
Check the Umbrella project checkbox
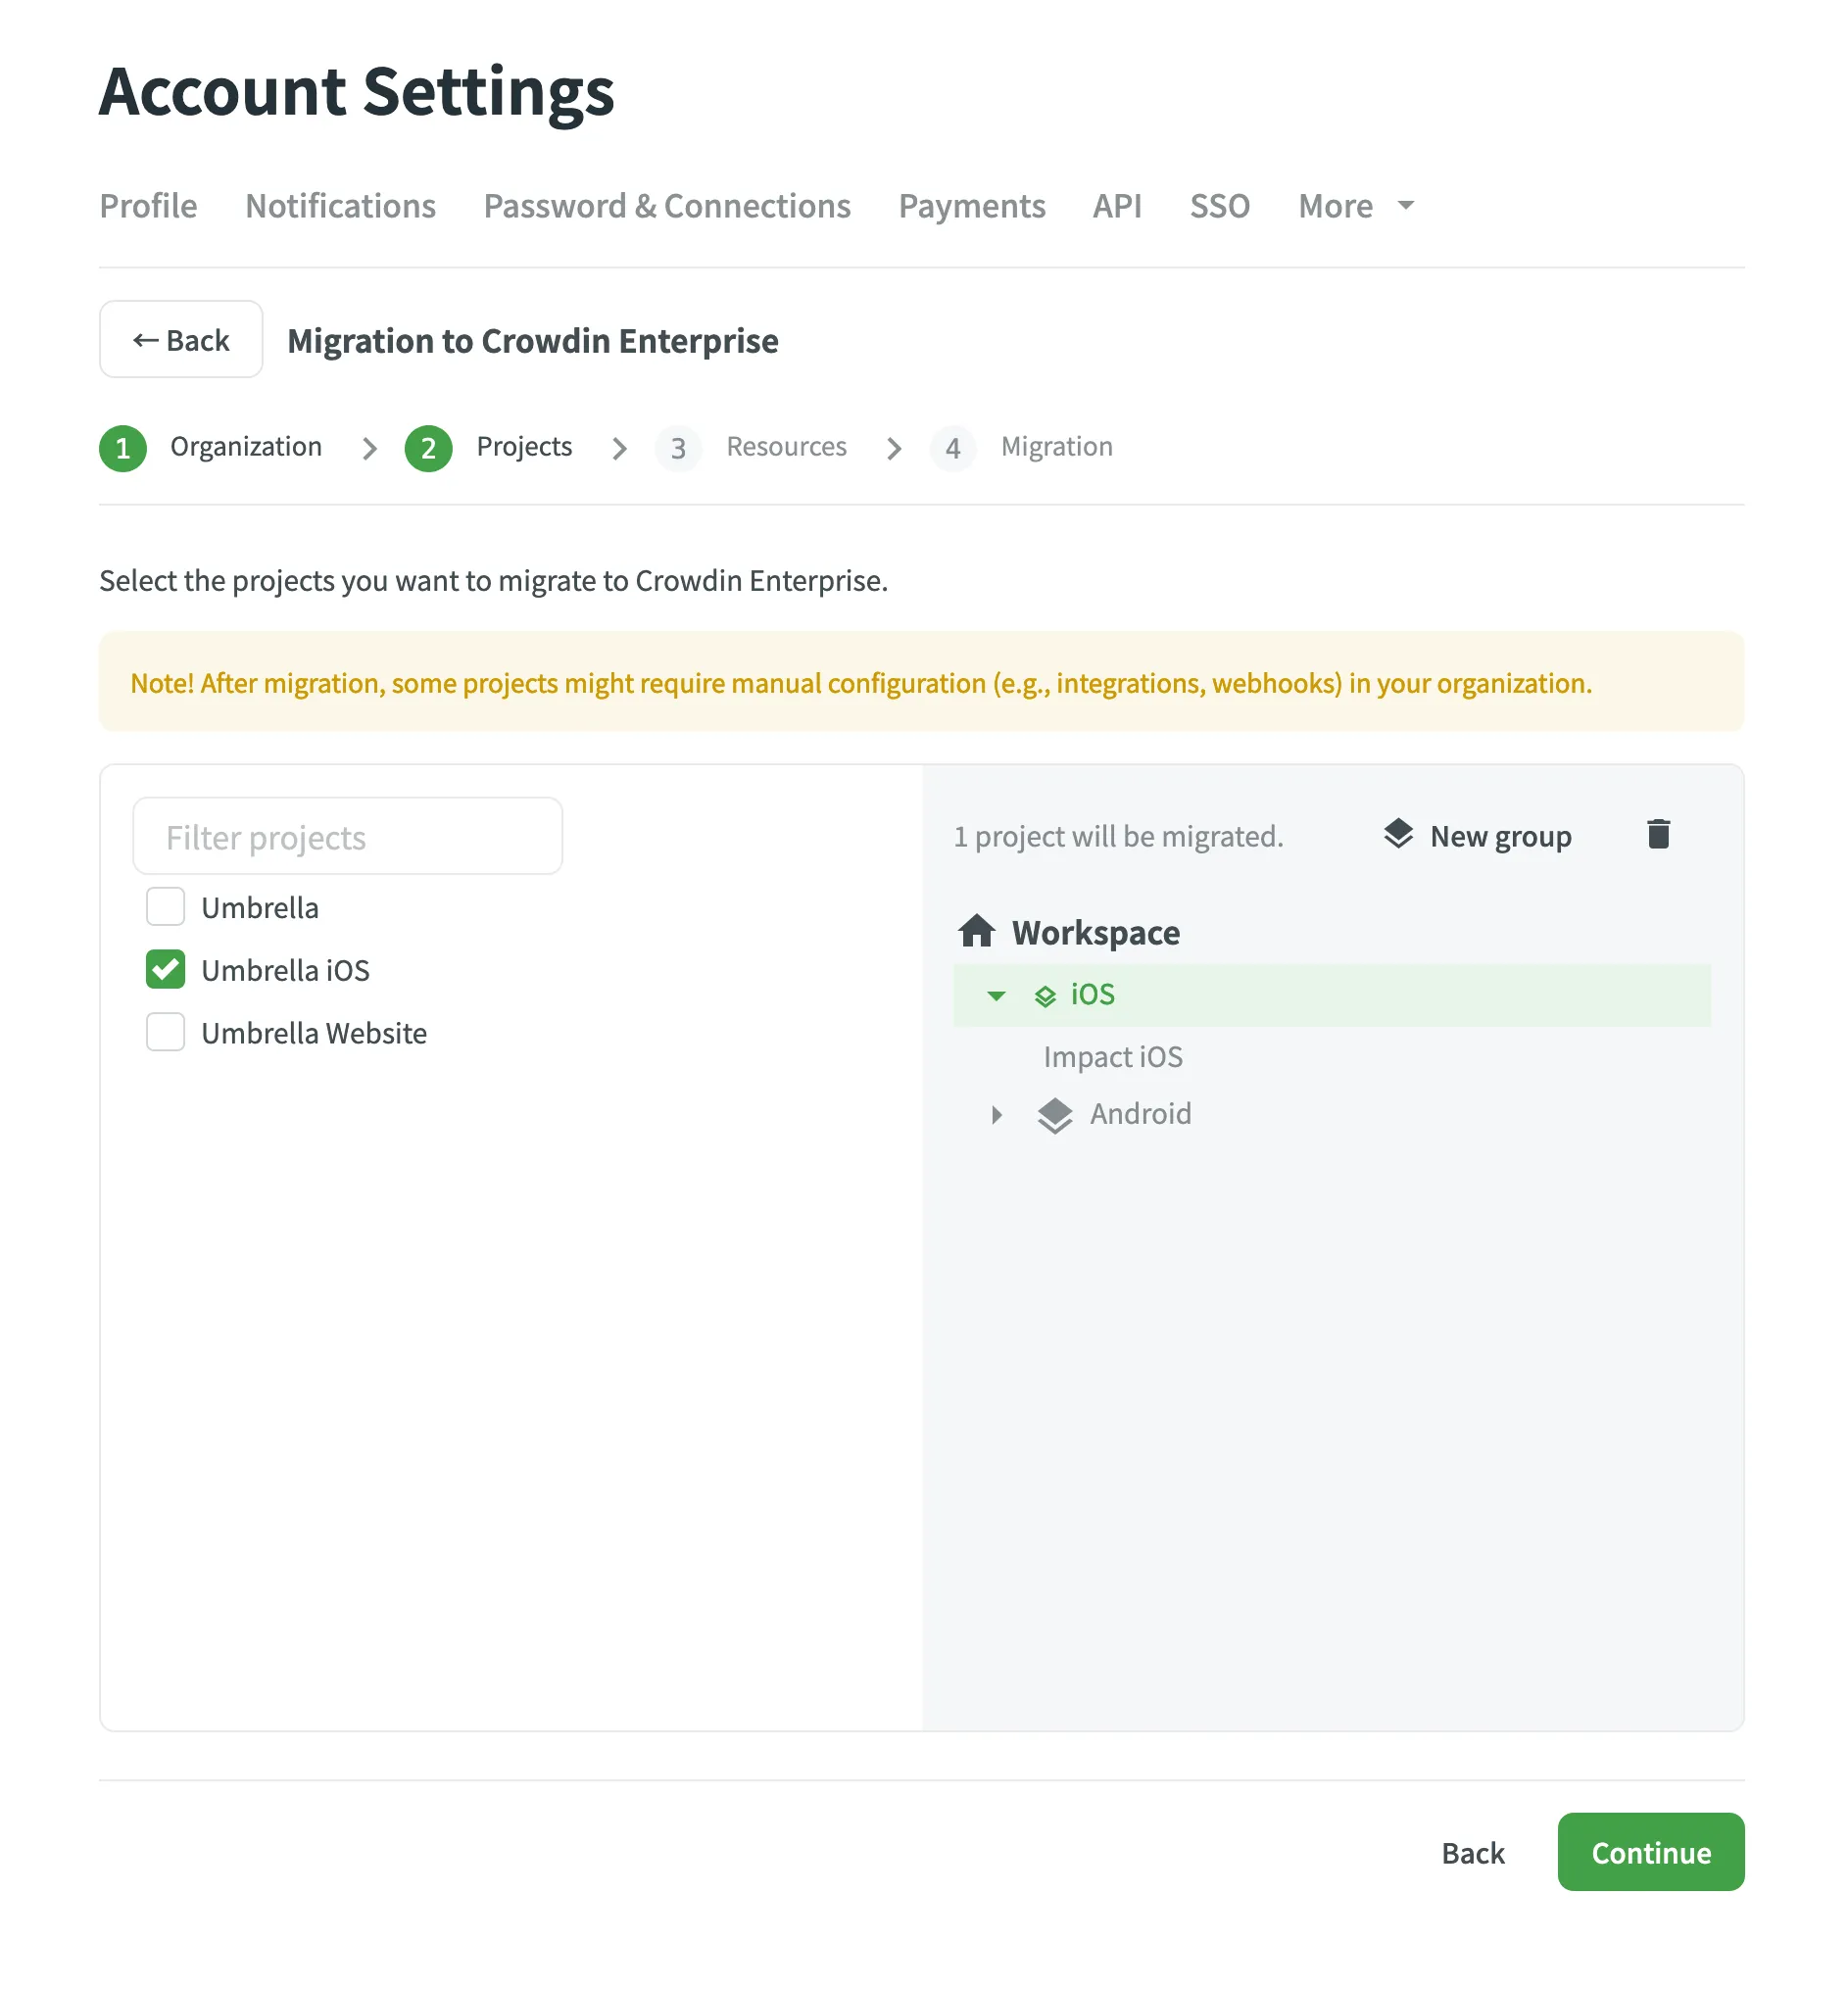coord(165,906)
